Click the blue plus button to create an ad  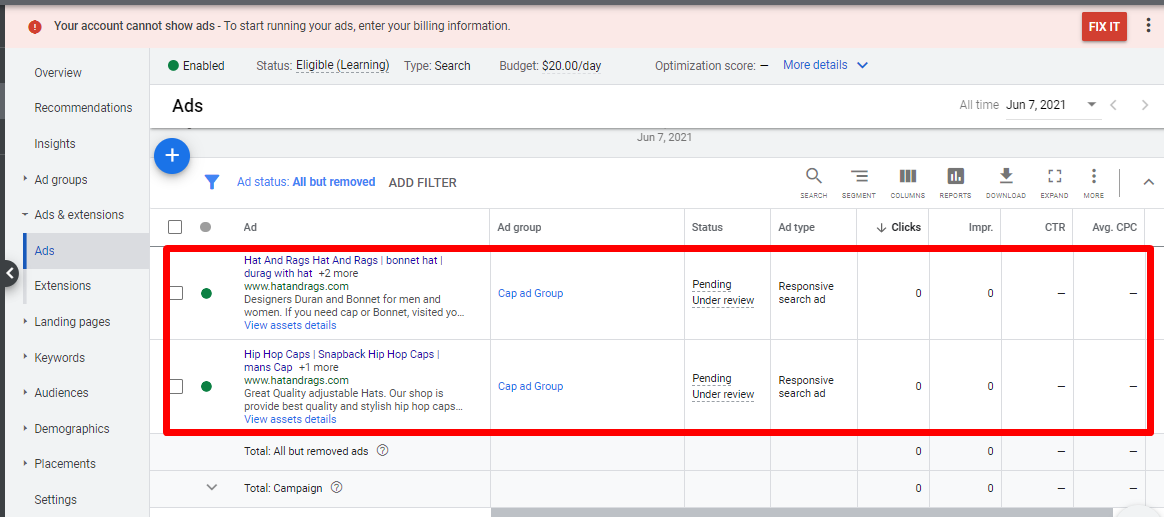172,156
